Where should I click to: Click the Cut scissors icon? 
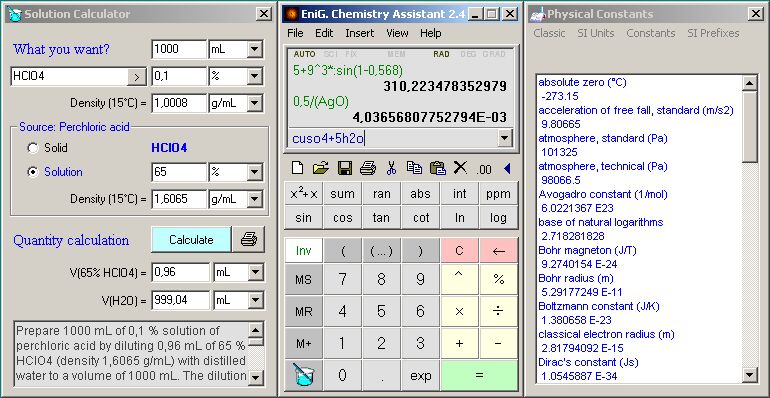point(391,169)
